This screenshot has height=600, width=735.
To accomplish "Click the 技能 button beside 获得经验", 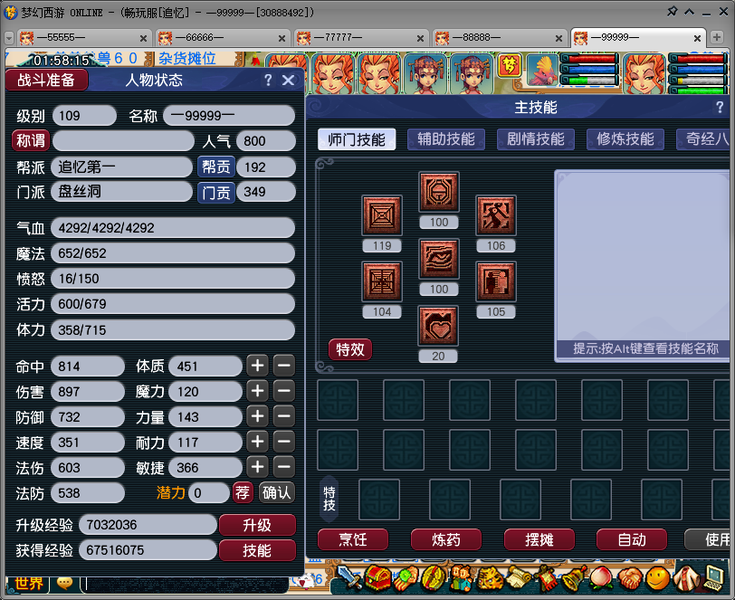I will [257, 550].
